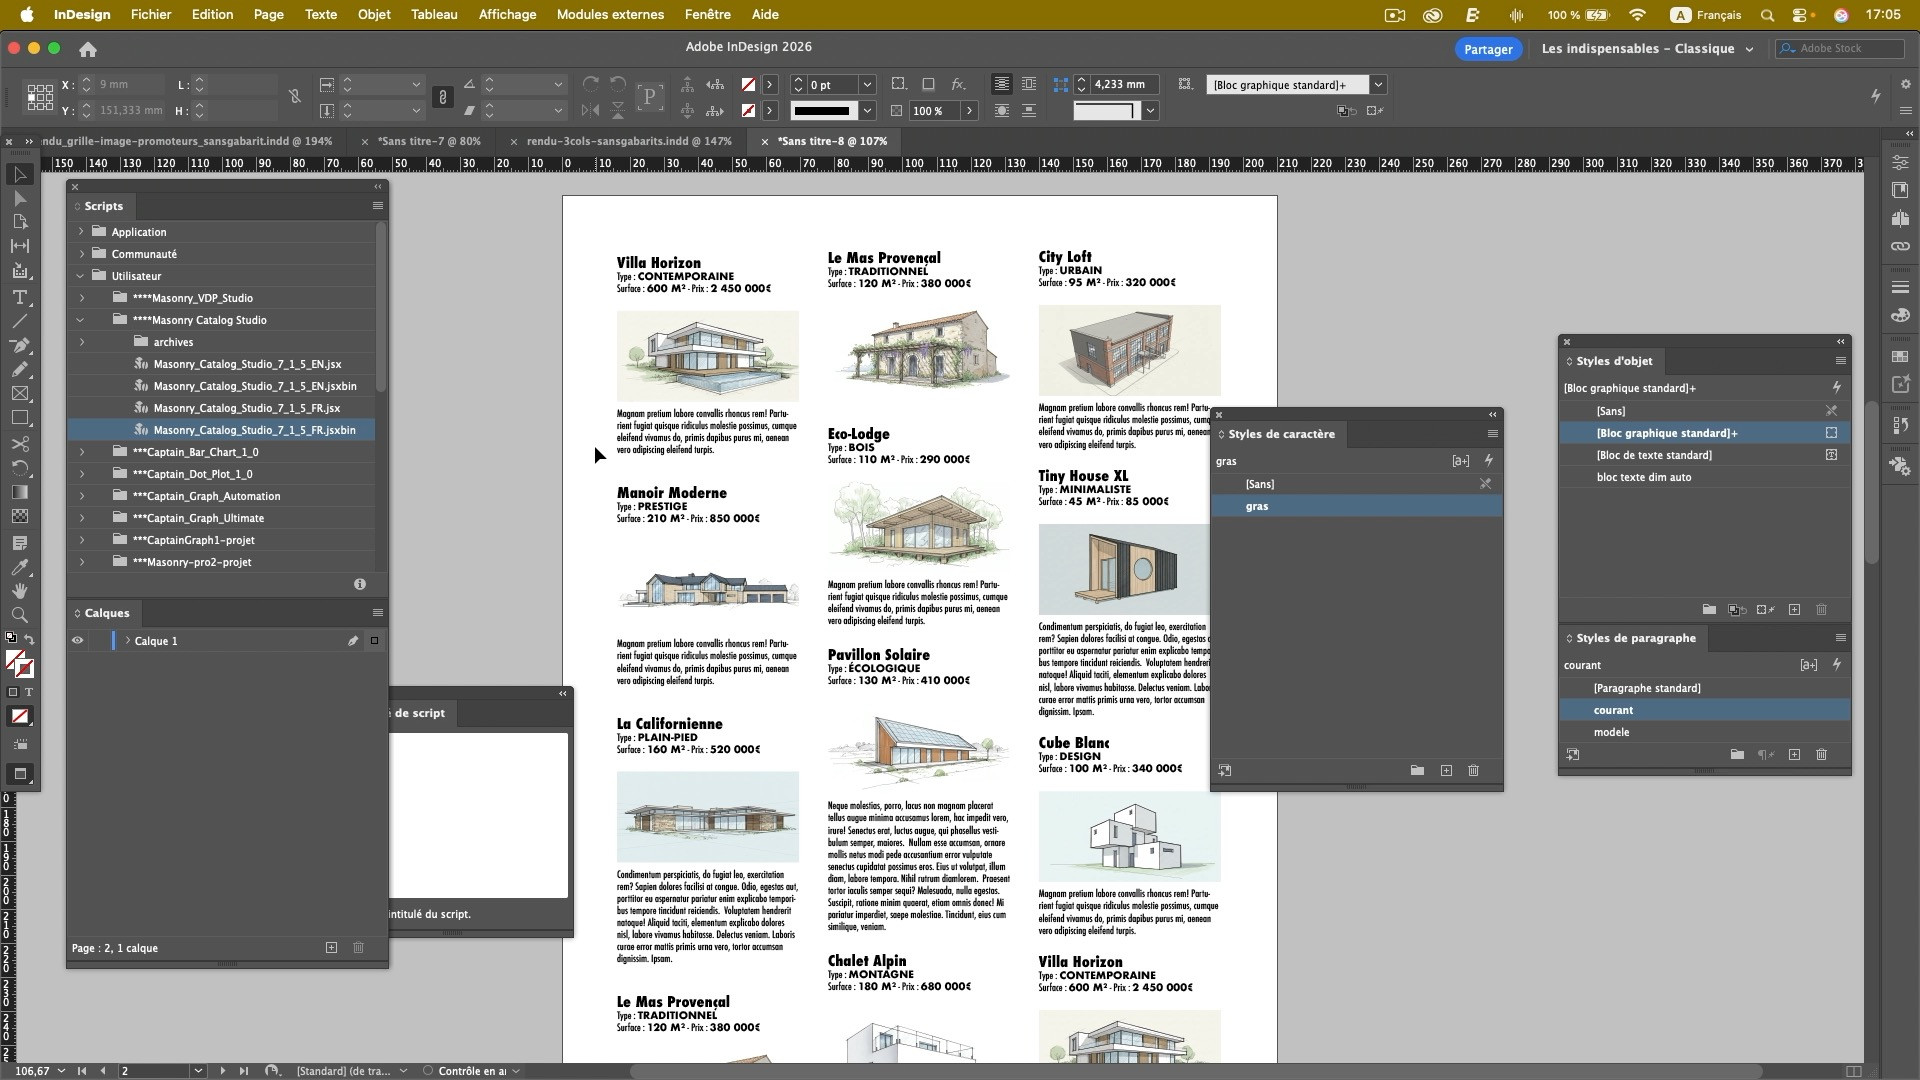Activate the Zoom tool magnifier
Viewport: 1920px width, 1080px height.
click(19, 615)
